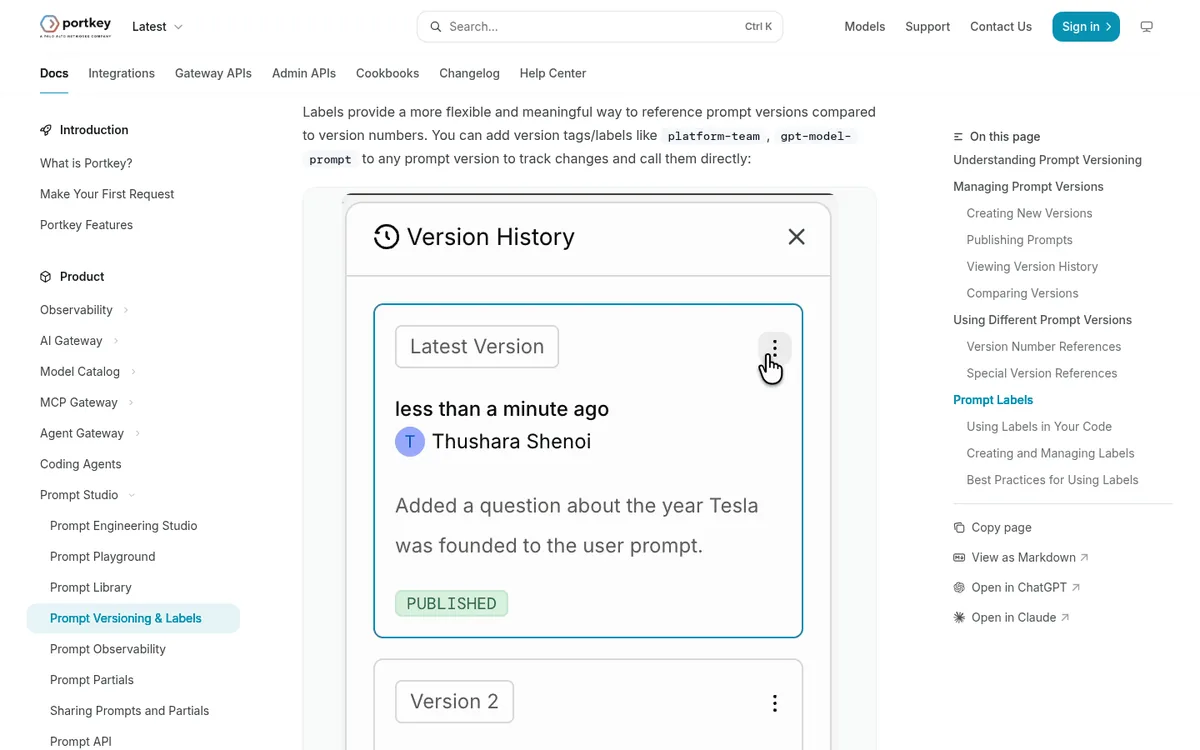1200x750 pixels.
Task: Click the Claude logo icon
Action: (959, 618)
